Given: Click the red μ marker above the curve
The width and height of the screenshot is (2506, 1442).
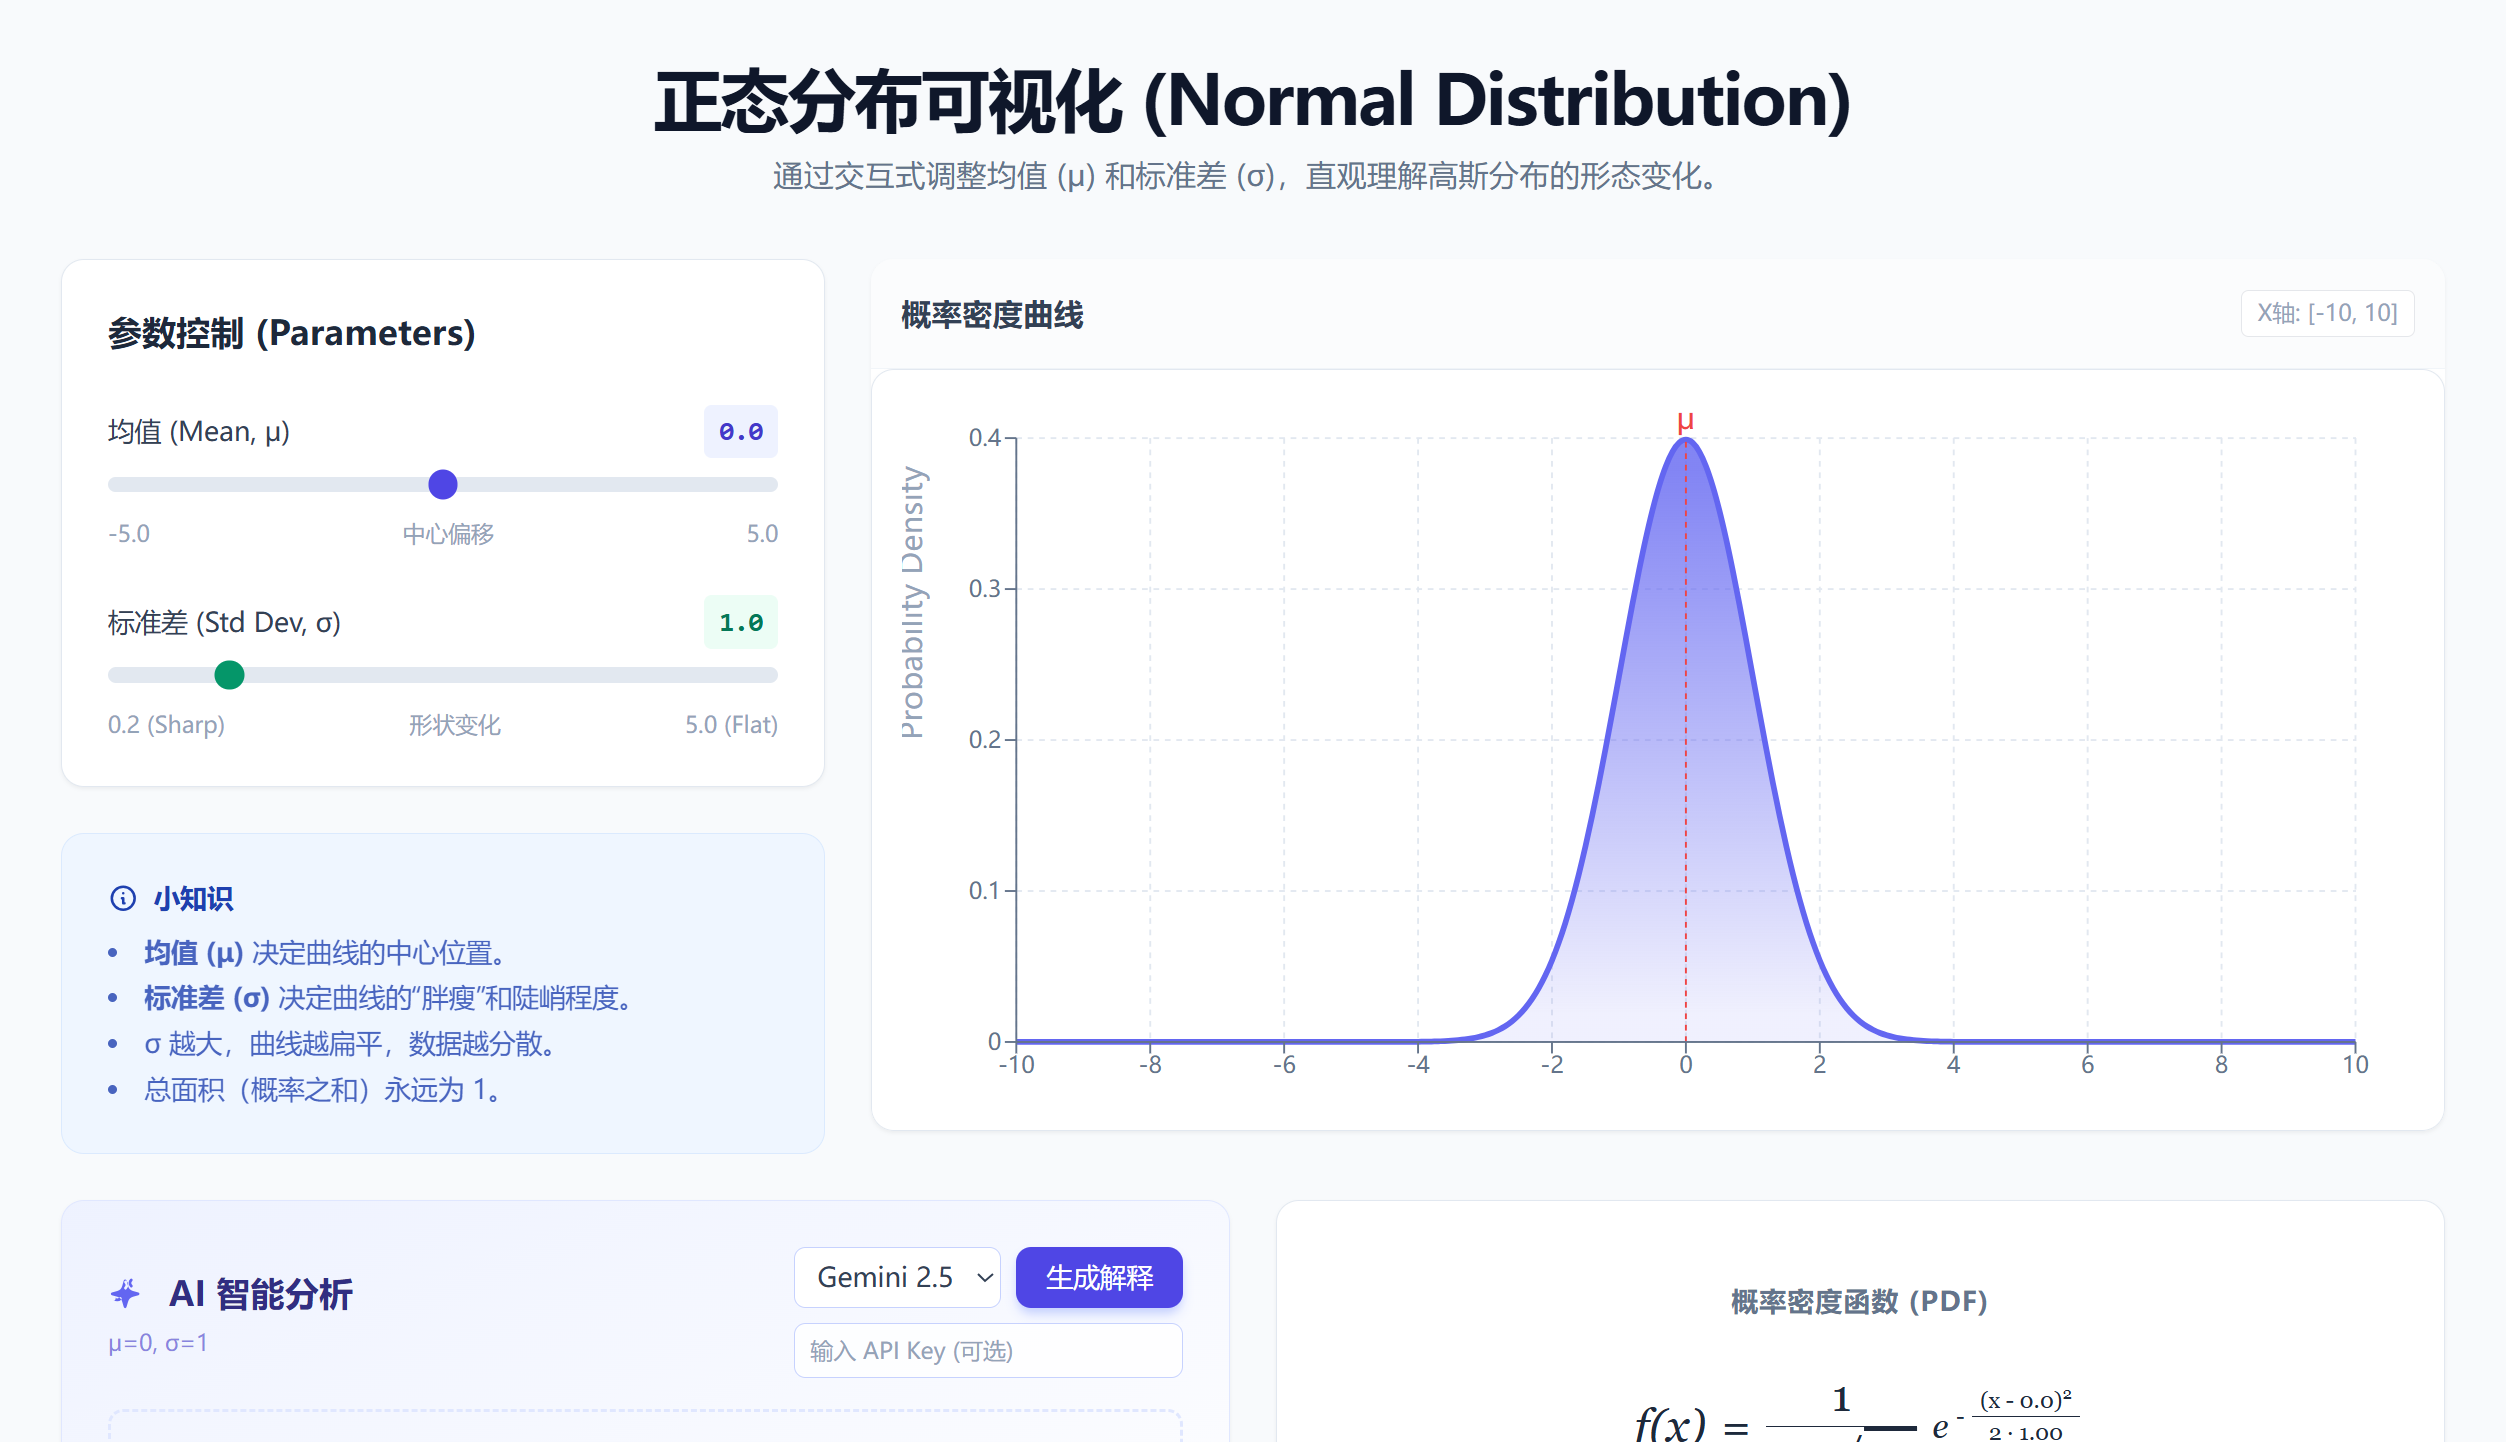Looking at the screenshot, I should pos(1685,421).
